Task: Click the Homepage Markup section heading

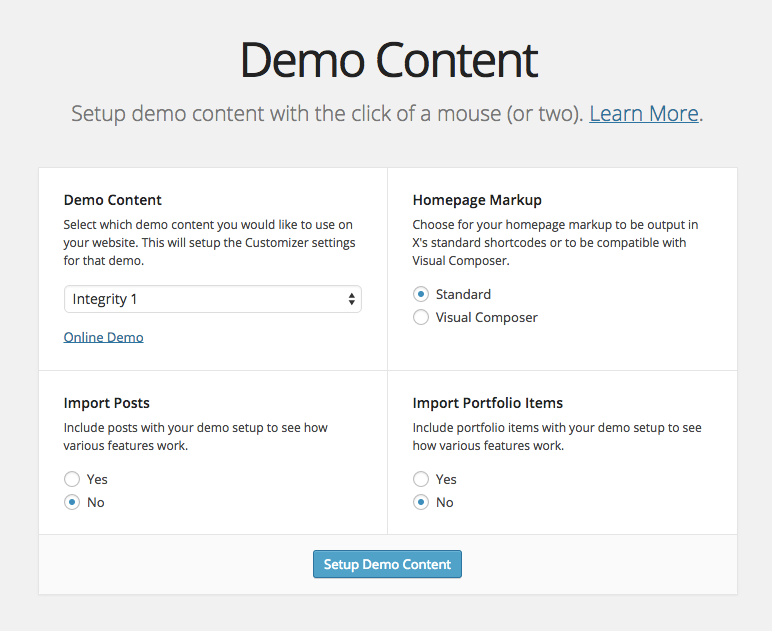Action: click(x=477, y=200)
